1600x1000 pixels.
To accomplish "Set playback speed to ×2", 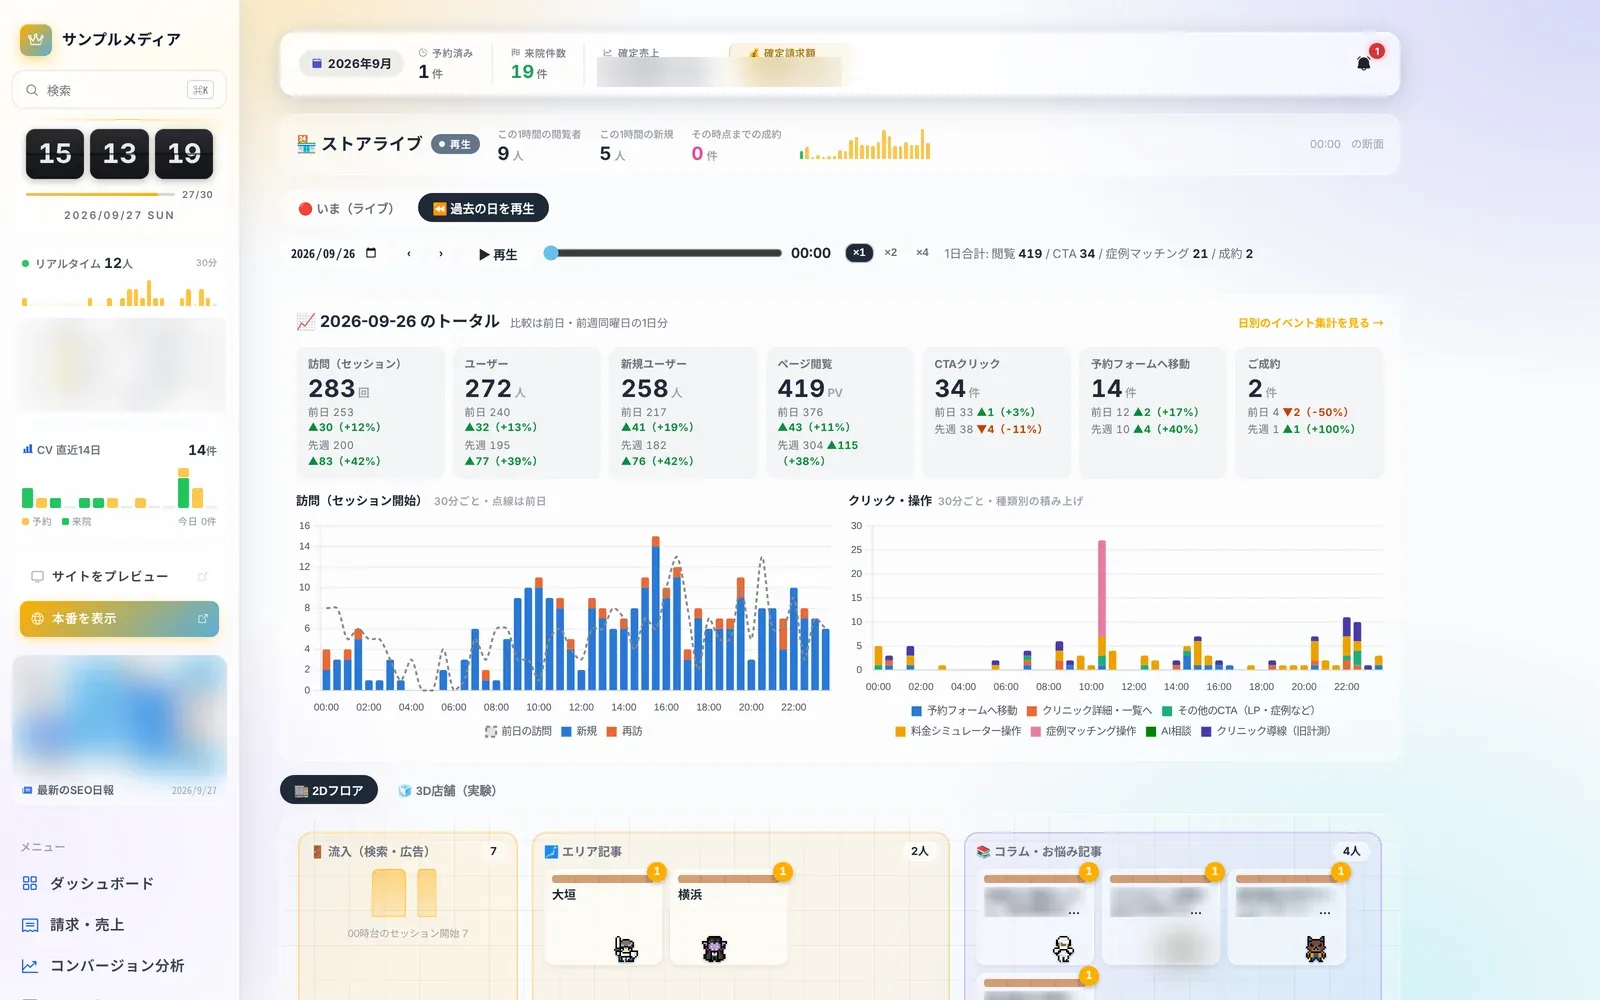I will pos(890,253).
